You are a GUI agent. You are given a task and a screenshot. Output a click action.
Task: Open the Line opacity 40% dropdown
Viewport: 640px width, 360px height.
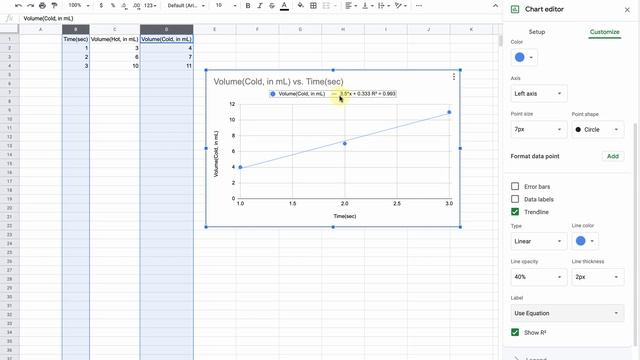pyautogui.click(x=539, y=277)
